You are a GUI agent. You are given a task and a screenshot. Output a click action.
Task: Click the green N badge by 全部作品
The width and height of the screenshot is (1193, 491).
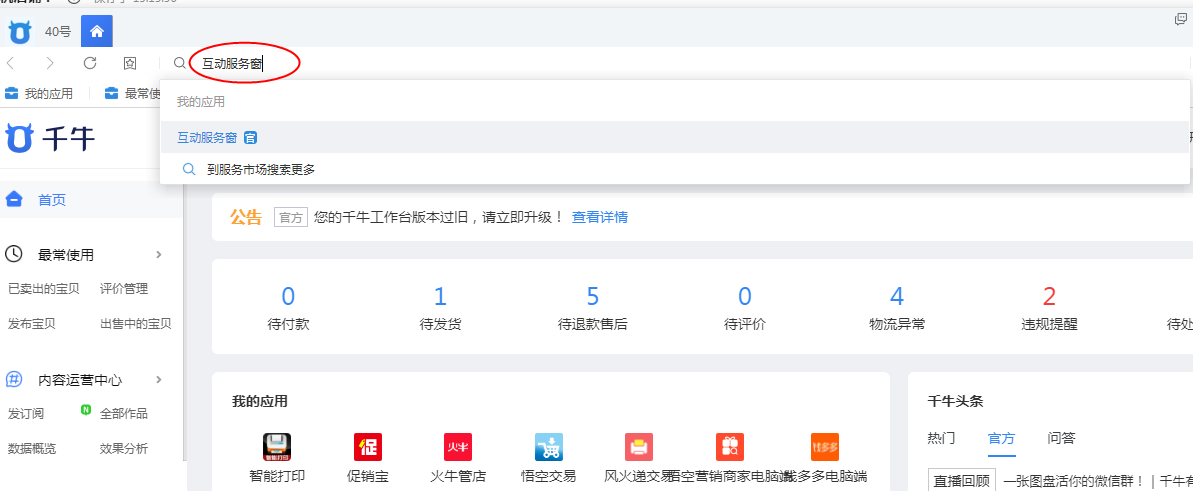tap(86, 410)
